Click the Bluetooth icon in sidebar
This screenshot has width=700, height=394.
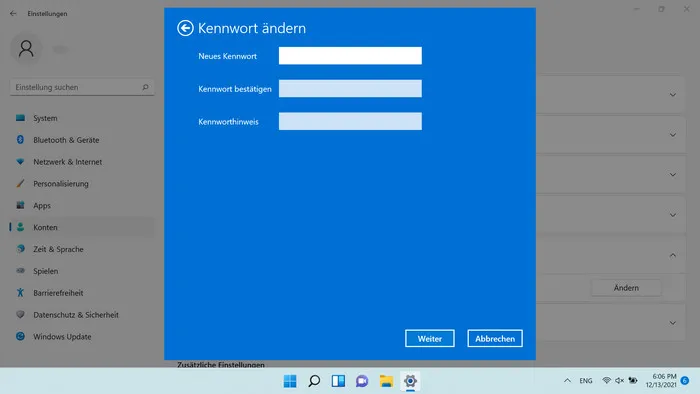coord(20,140)
